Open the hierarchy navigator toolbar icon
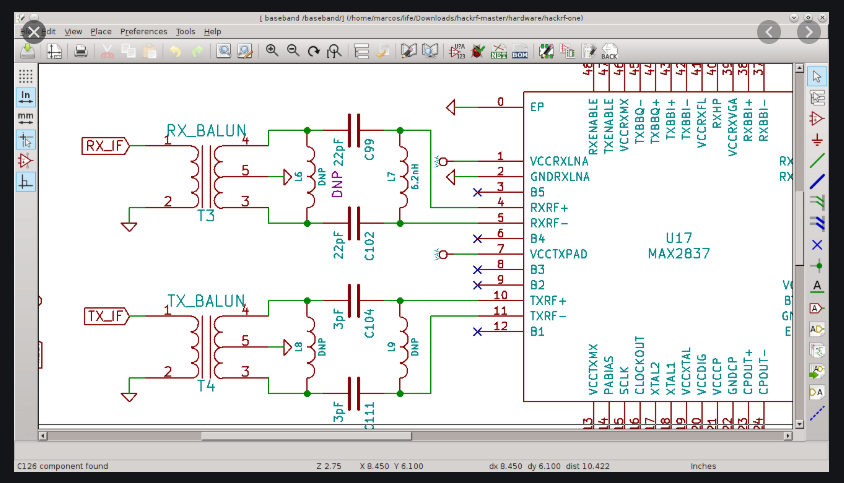This screenshot has height=483, width=844. 361,51
